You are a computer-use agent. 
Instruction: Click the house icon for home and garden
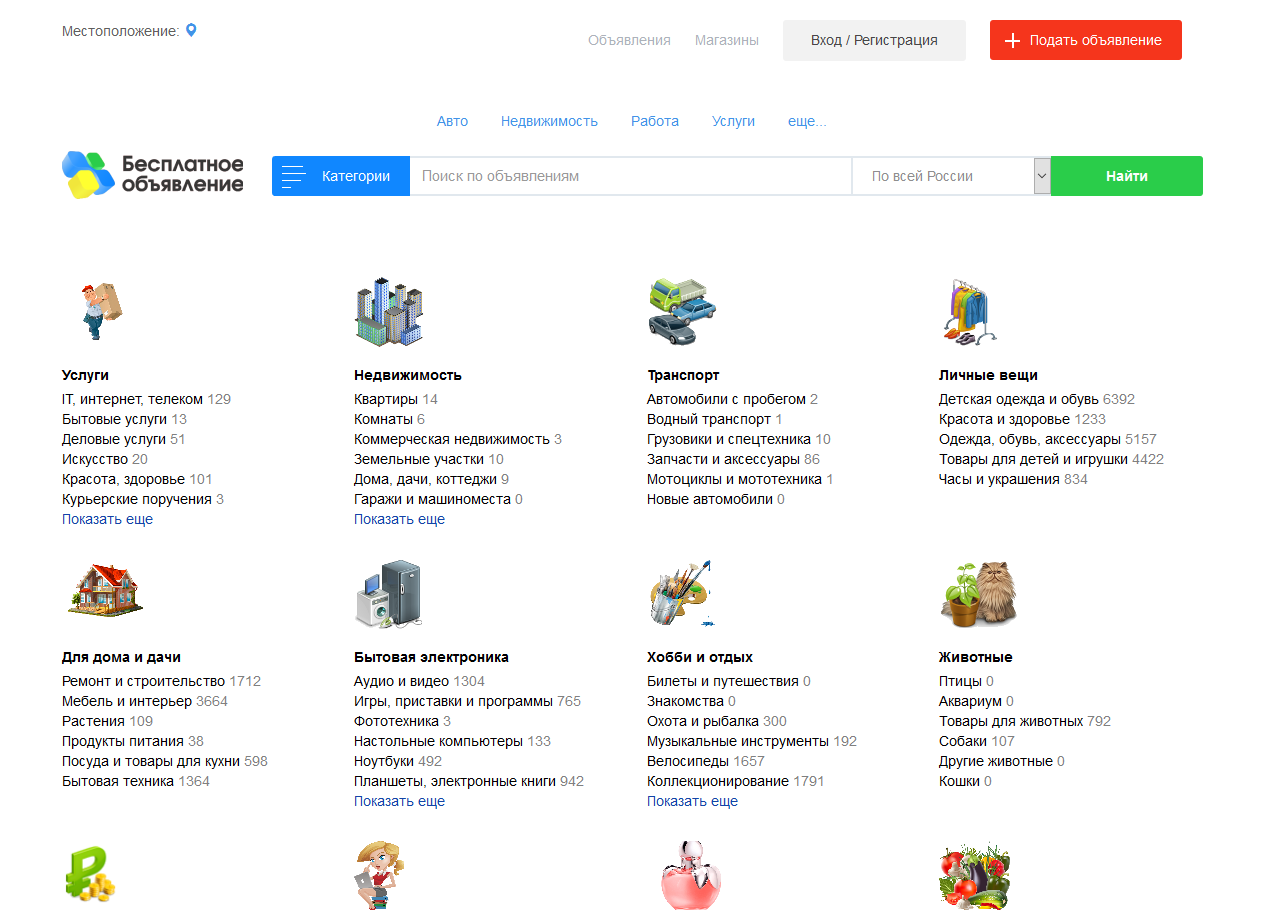tap(105, 591)
